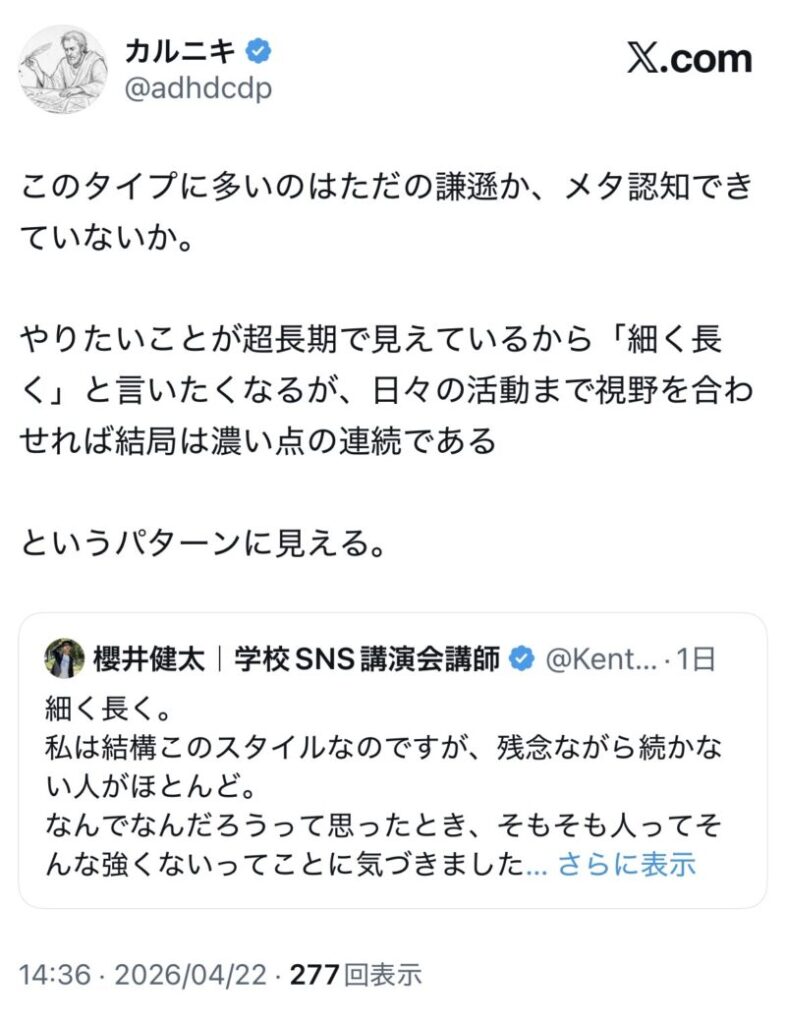
Task: Open the 277 回表示 view count
Action: click(x=355, y=972)
